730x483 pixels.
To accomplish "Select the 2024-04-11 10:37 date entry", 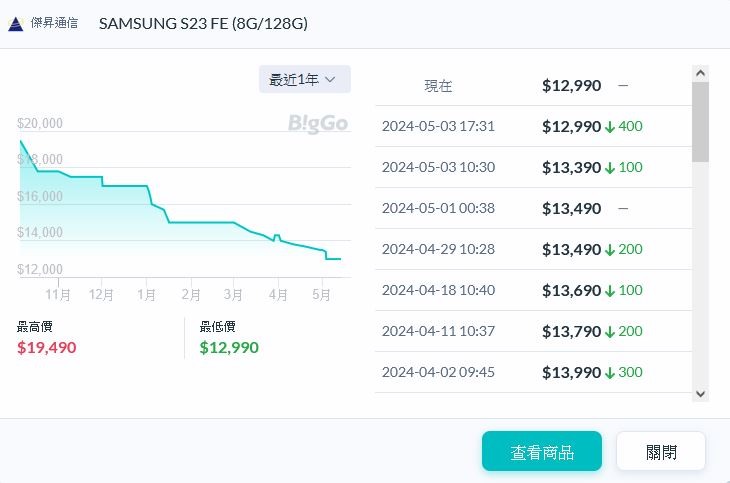I will (x=438, y=331).
